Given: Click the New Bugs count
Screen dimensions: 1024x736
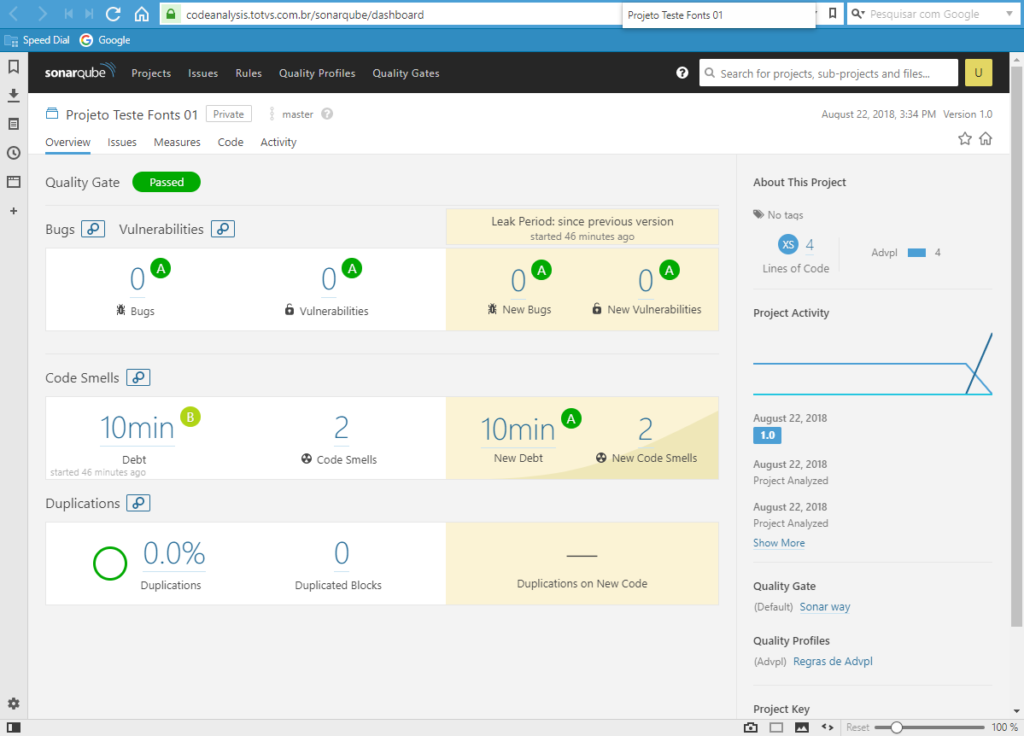Looking at the screenshot, I should click(518, 281).
